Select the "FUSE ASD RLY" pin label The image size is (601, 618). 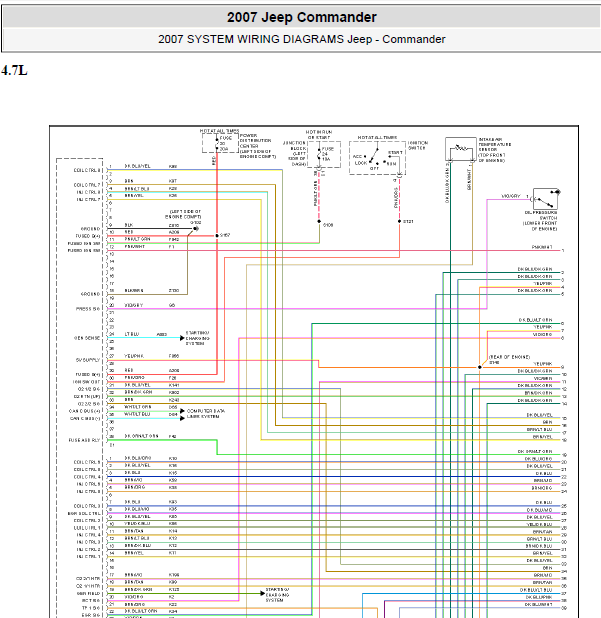85,440
